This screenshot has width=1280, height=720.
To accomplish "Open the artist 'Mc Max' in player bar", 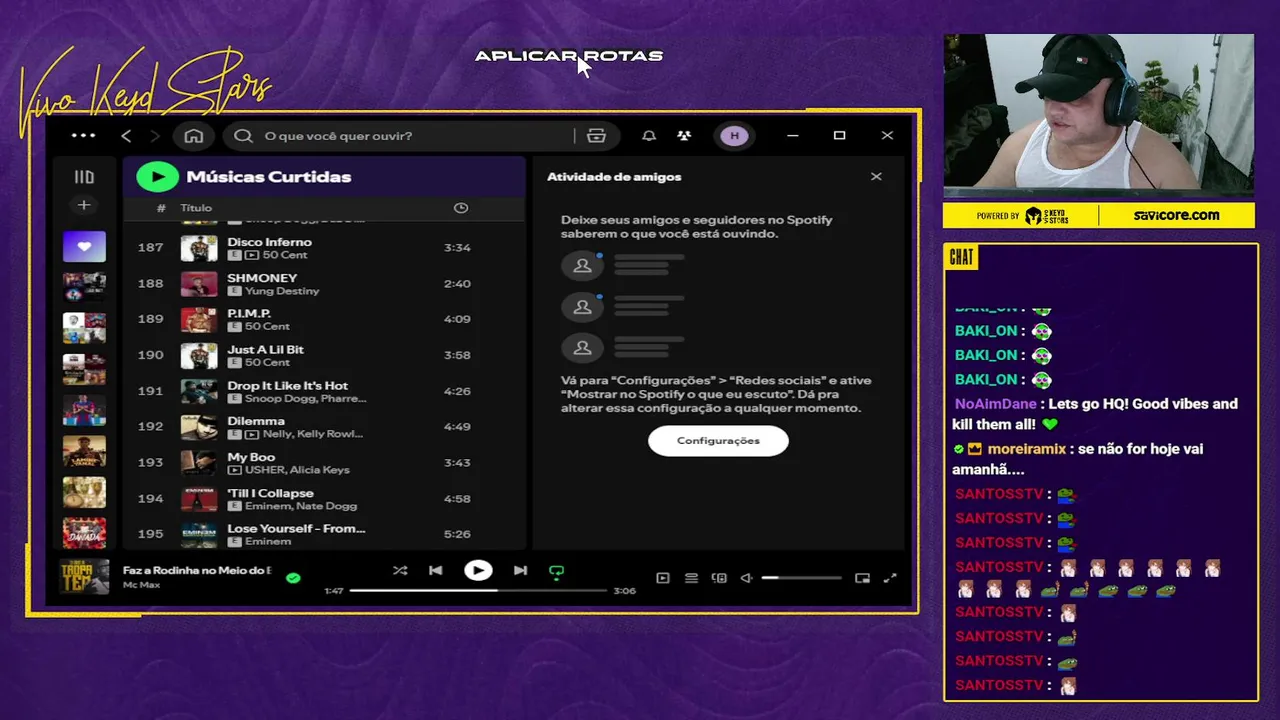I will pos(141,585).
